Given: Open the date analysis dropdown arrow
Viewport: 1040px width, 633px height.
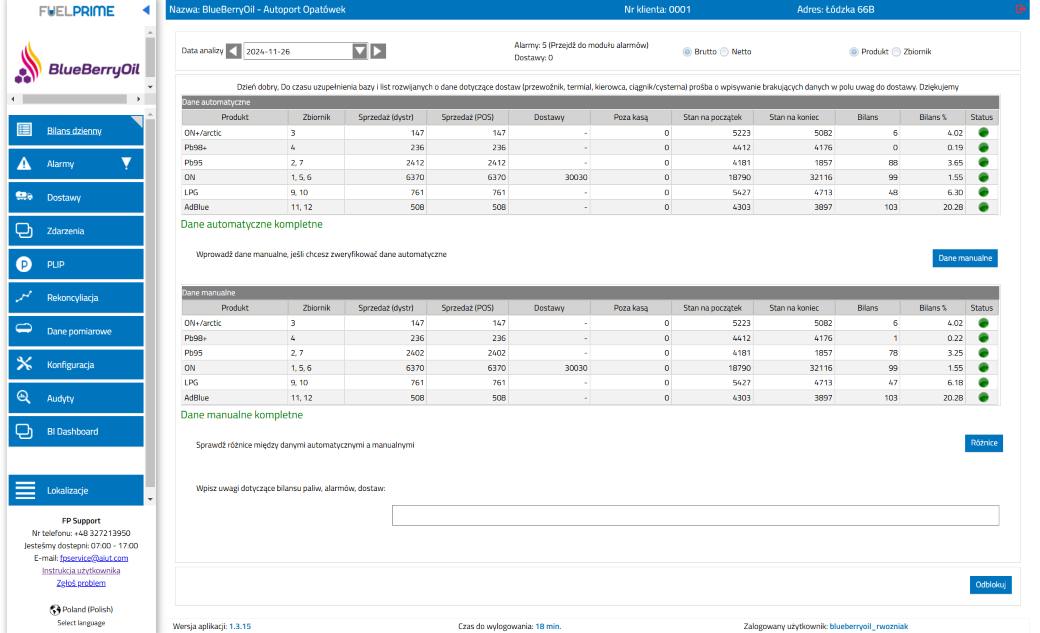Looking at the screenshot, I should [359, 51].
